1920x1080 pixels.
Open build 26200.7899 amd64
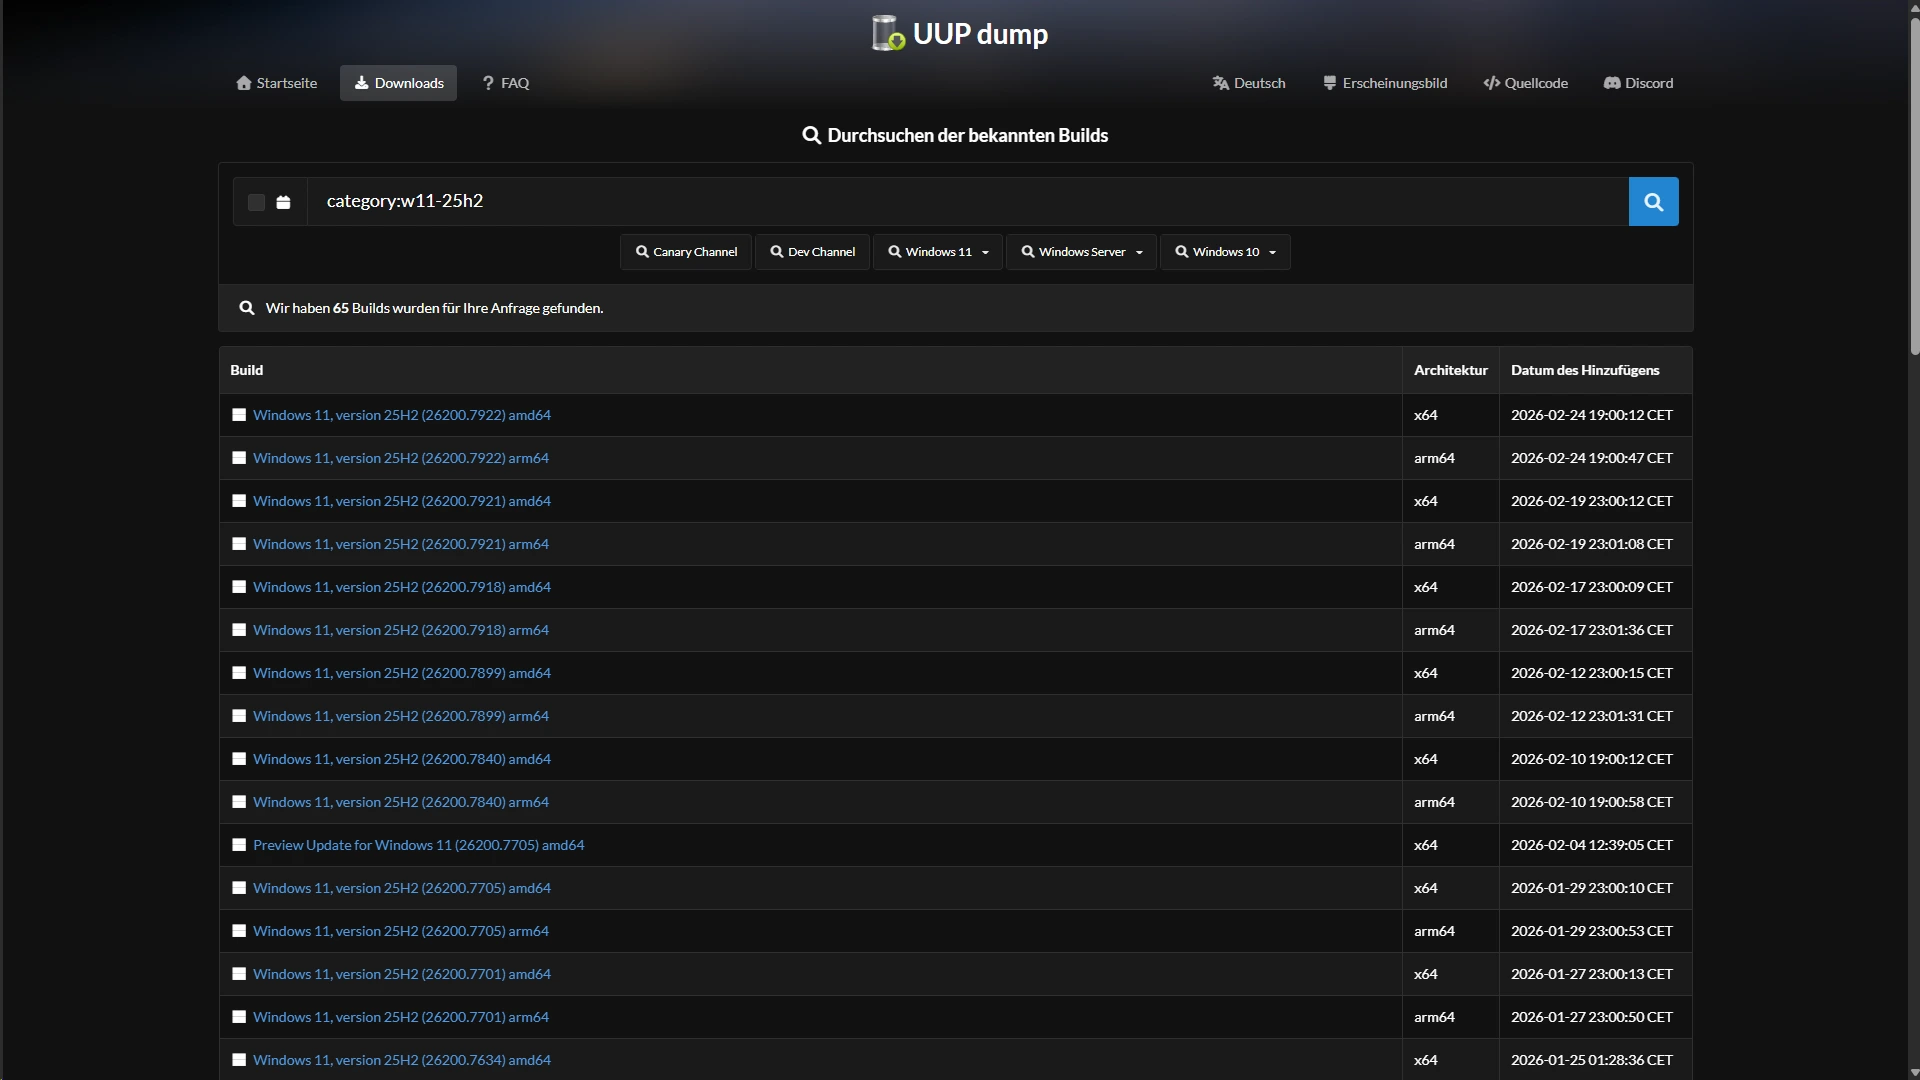401,673
